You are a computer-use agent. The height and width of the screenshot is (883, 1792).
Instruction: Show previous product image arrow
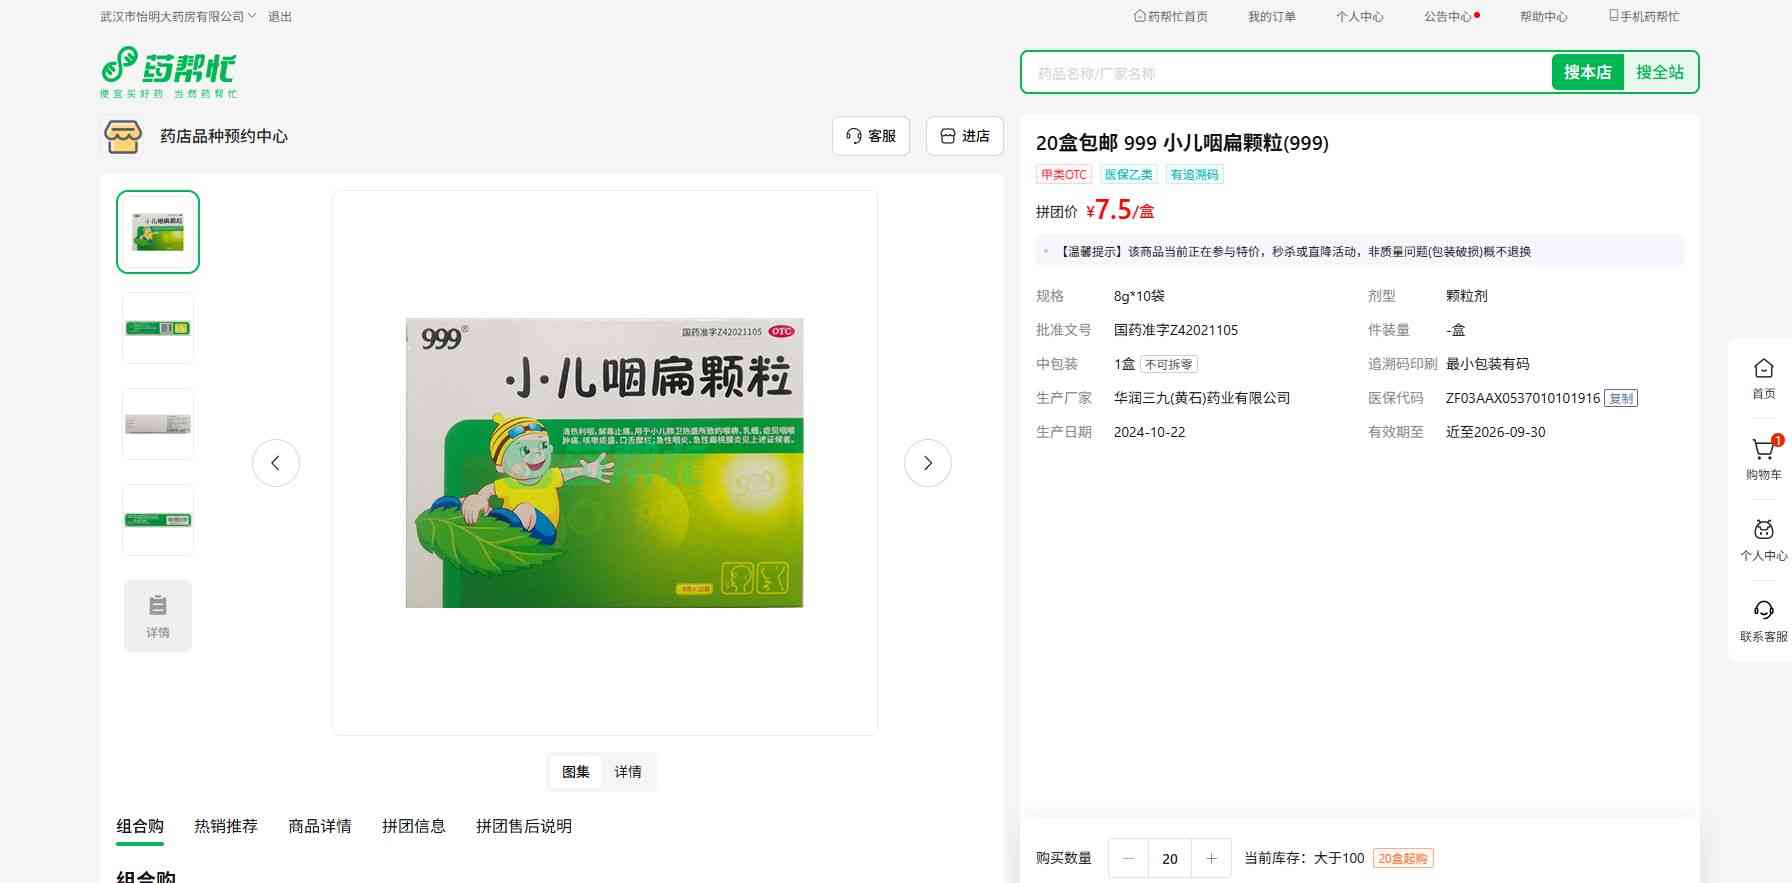(276, 463)
